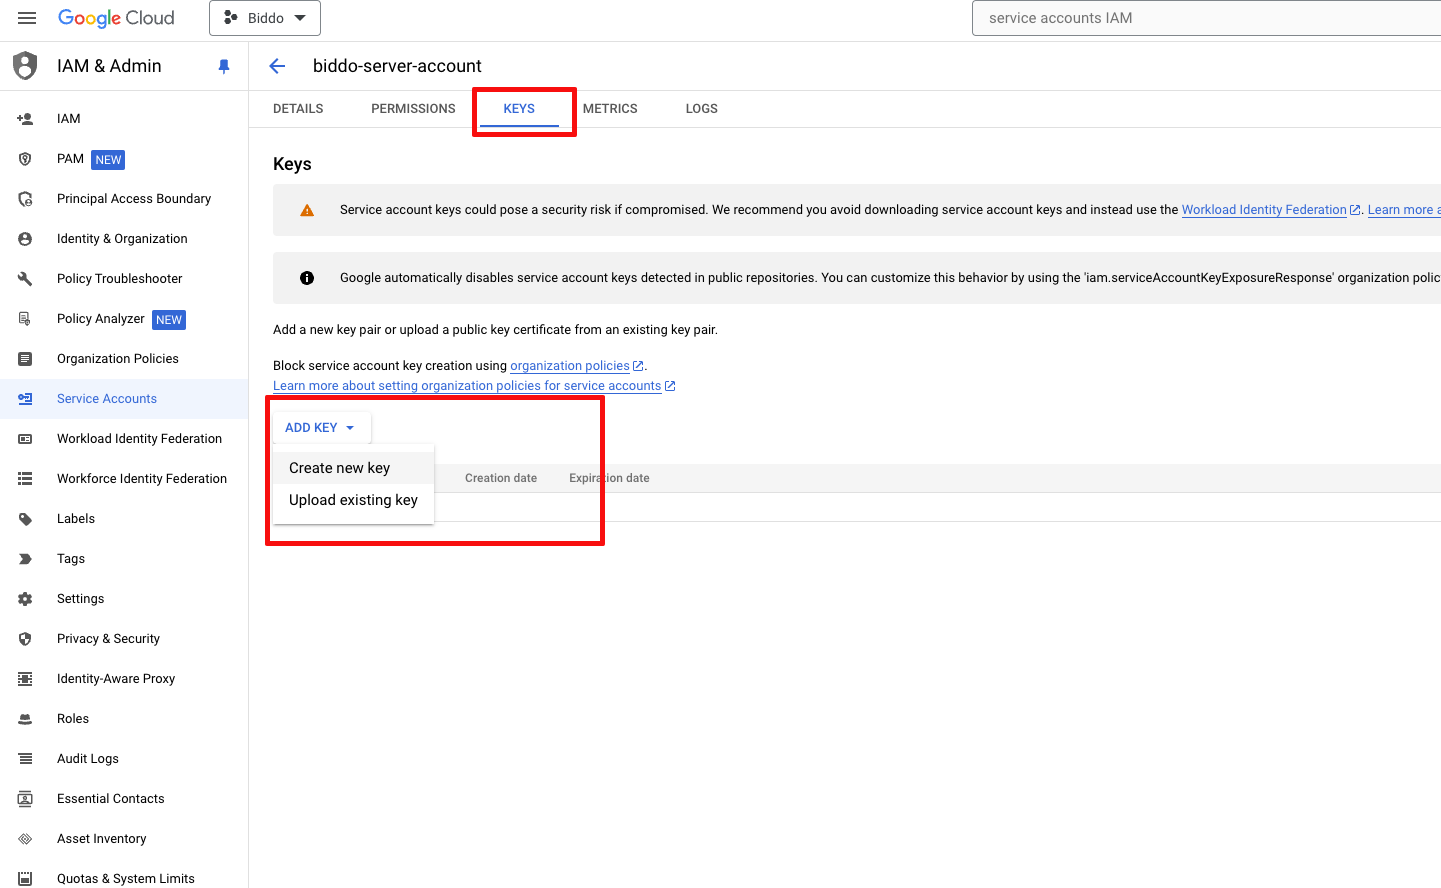
Task: Click the IAM & Admin shield icon
Action: click(x=25, y=66)
